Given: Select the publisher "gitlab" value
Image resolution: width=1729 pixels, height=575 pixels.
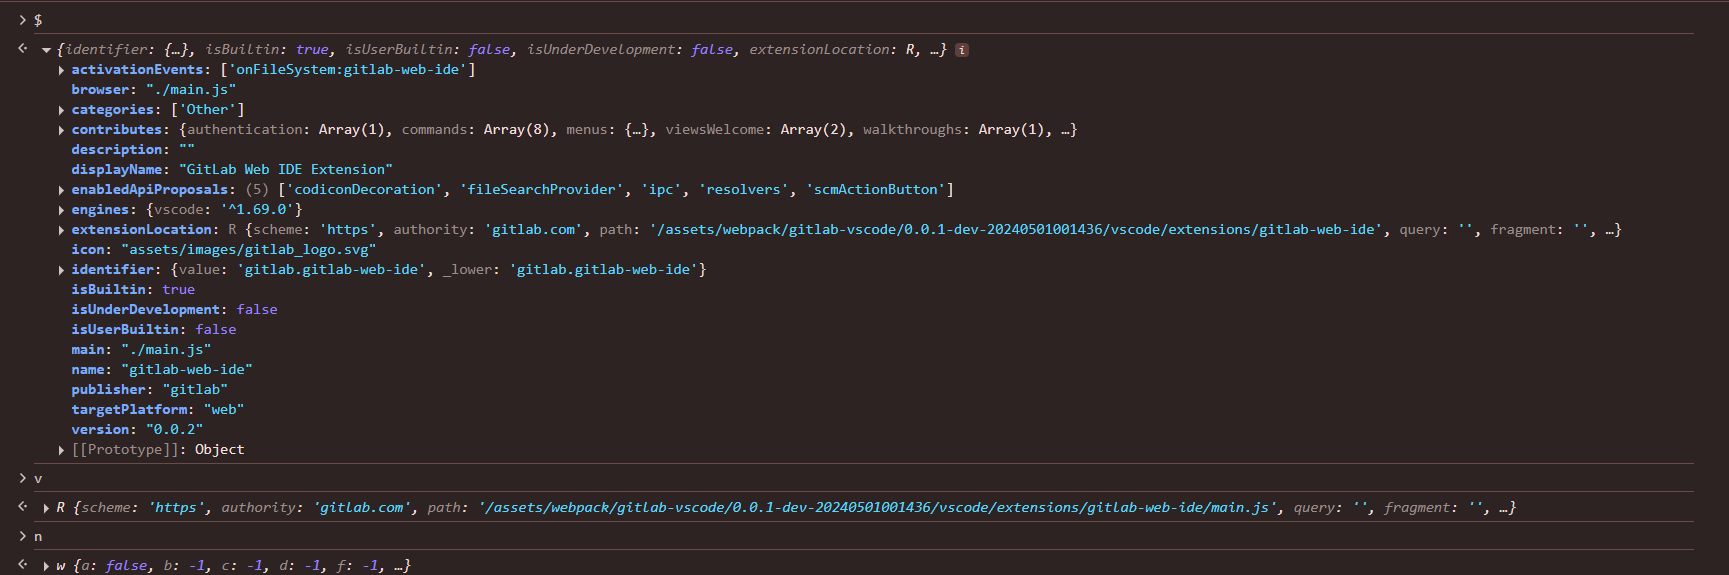Looking at the screenshot, I should [x=195, y=390].
